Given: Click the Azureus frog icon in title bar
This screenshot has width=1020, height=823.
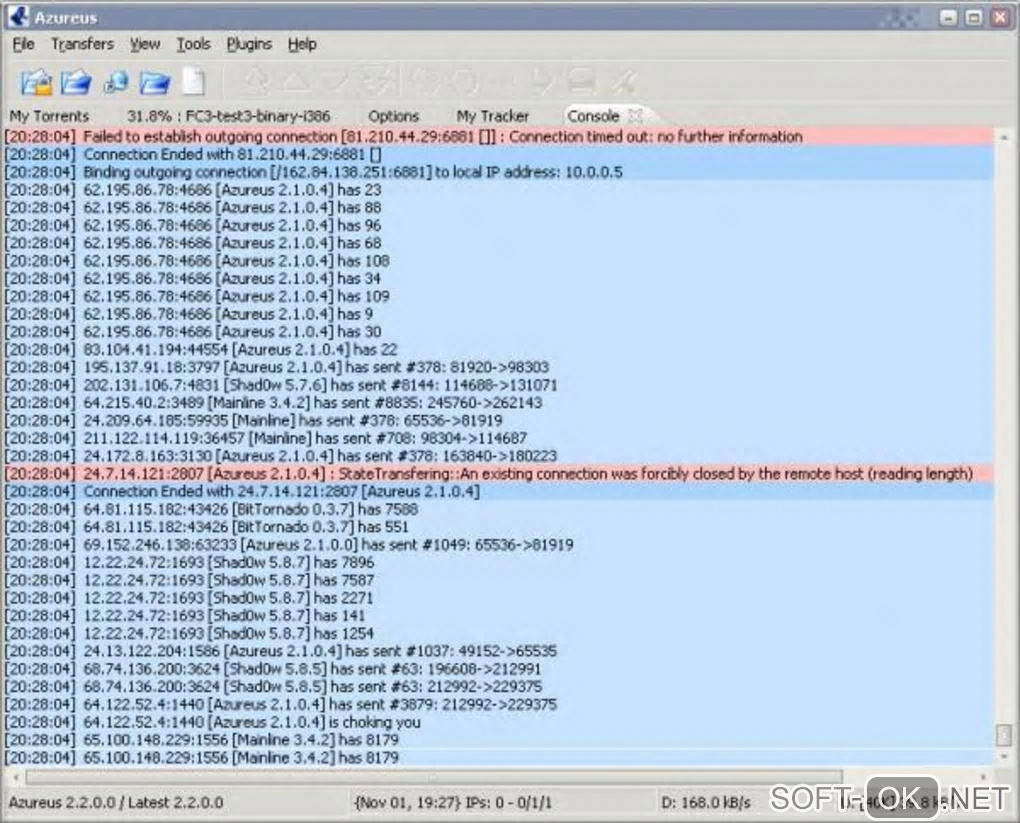Looking at the screenshot, I should click(x=20, y=16).
